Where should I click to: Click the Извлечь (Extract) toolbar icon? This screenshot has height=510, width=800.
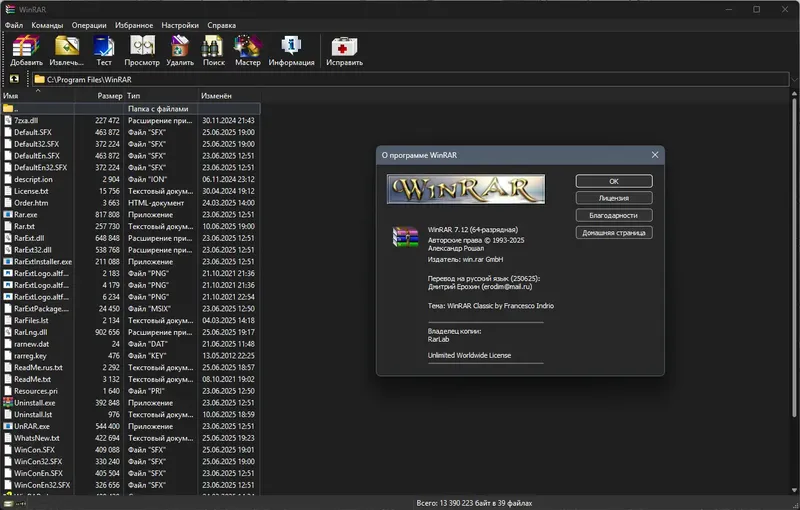pyautogui.click(x=66, y=50)
